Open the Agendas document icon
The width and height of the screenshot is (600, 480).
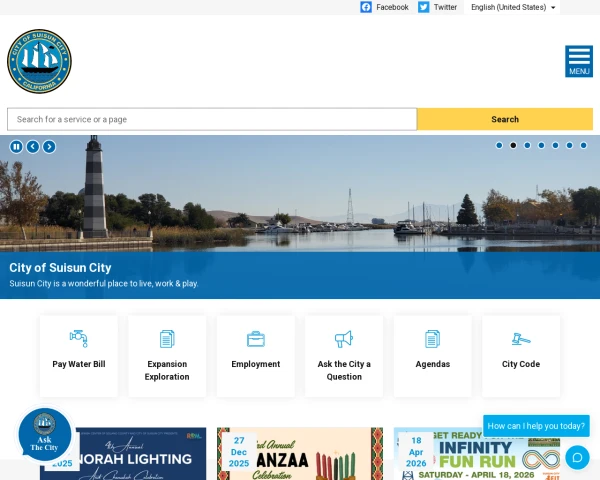(432, 338)
